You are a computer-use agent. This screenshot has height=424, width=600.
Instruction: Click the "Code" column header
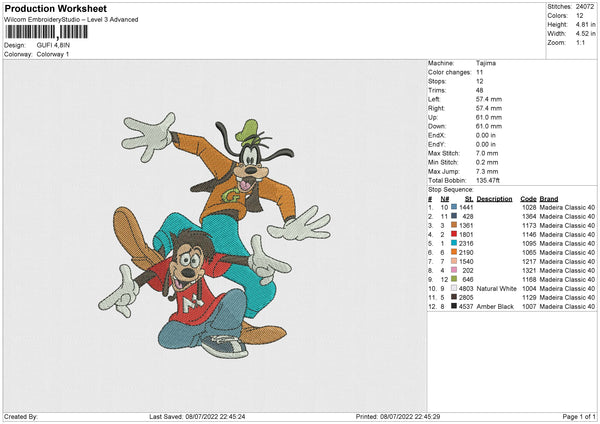point(528,199)
